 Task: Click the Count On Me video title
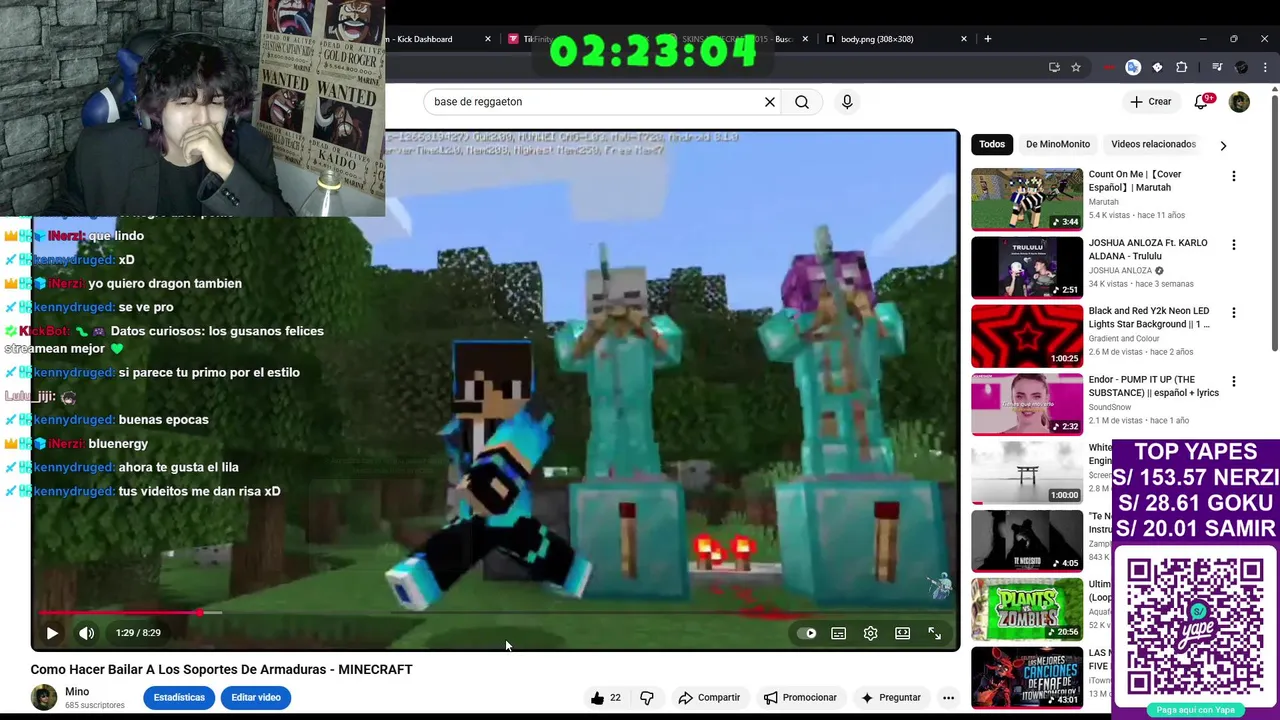[1137, 180]
